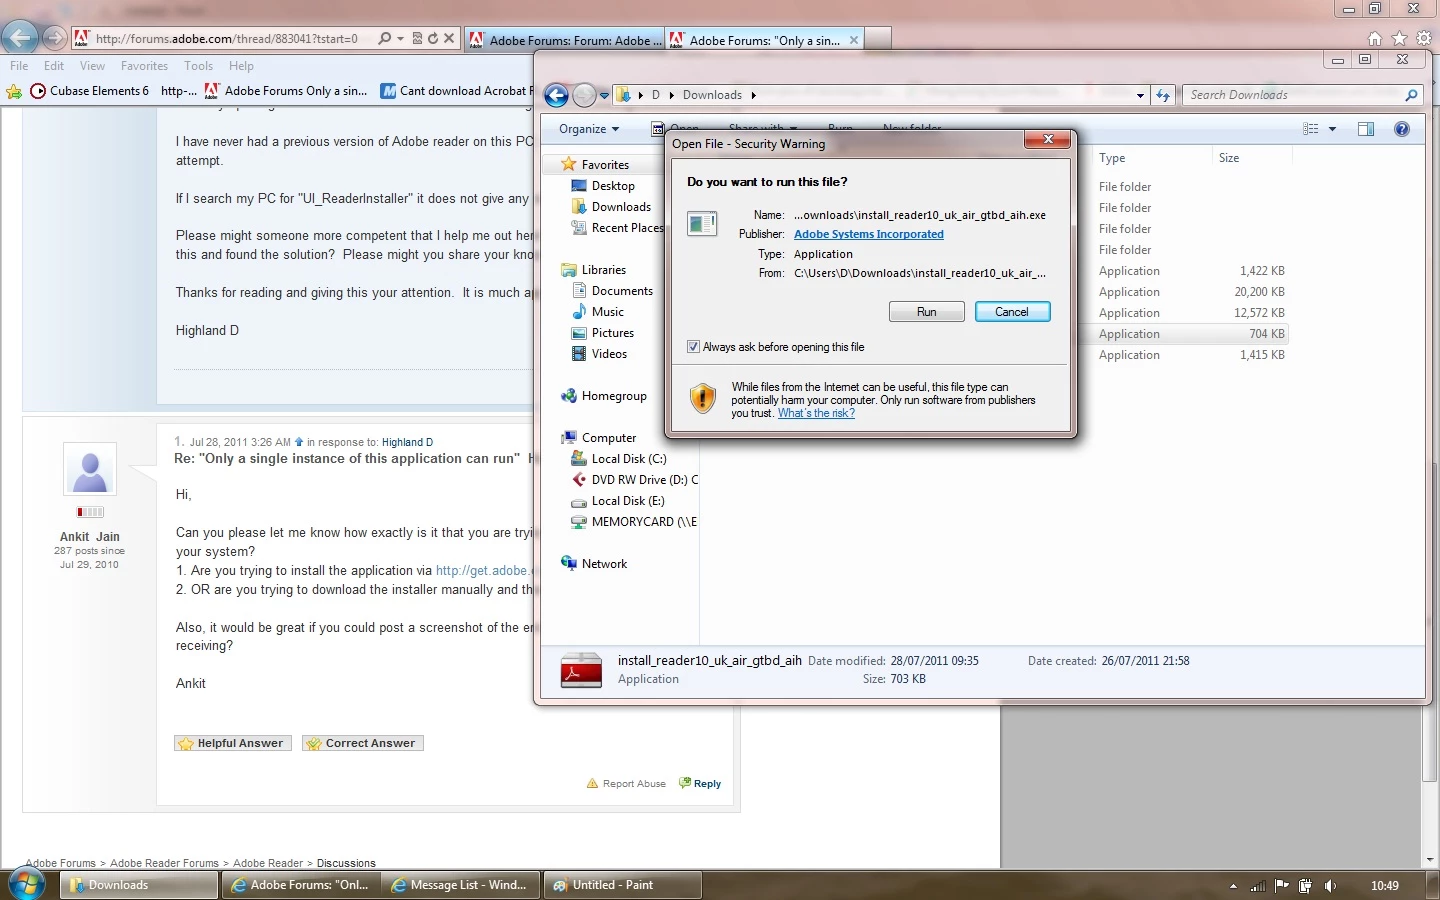Open IE address bar autocomplete dropdown arrow

(401, 38)
